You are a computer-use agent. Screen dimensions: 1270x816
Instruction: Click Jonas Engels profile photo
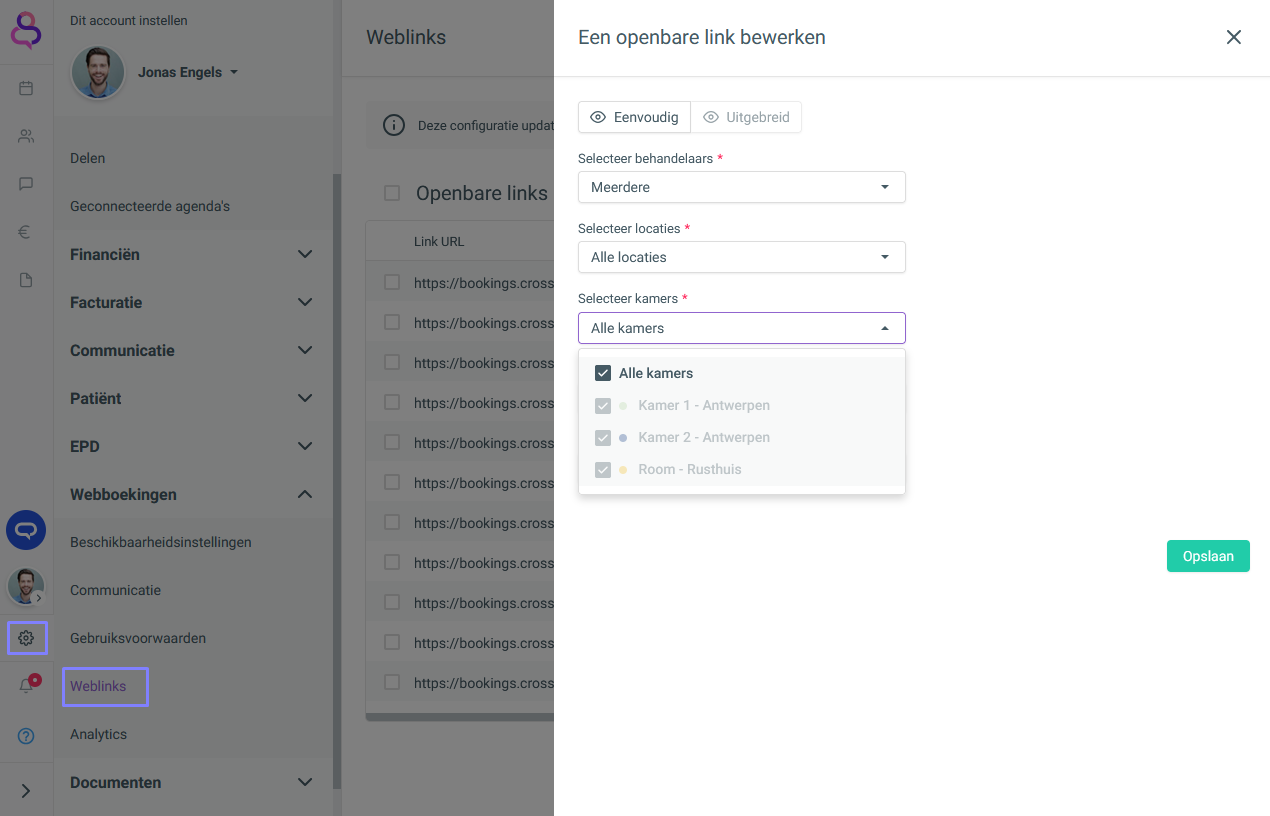tap(98, 72)
